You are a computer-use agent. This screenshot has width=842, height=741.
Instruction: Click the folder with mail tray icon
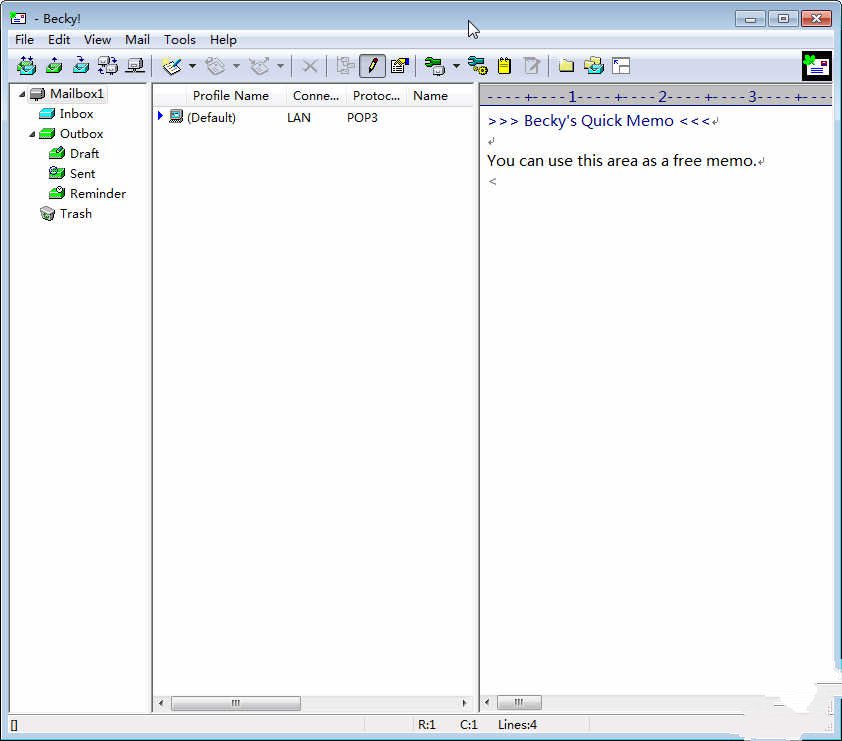pyautogui.click(x=594, y=66)
